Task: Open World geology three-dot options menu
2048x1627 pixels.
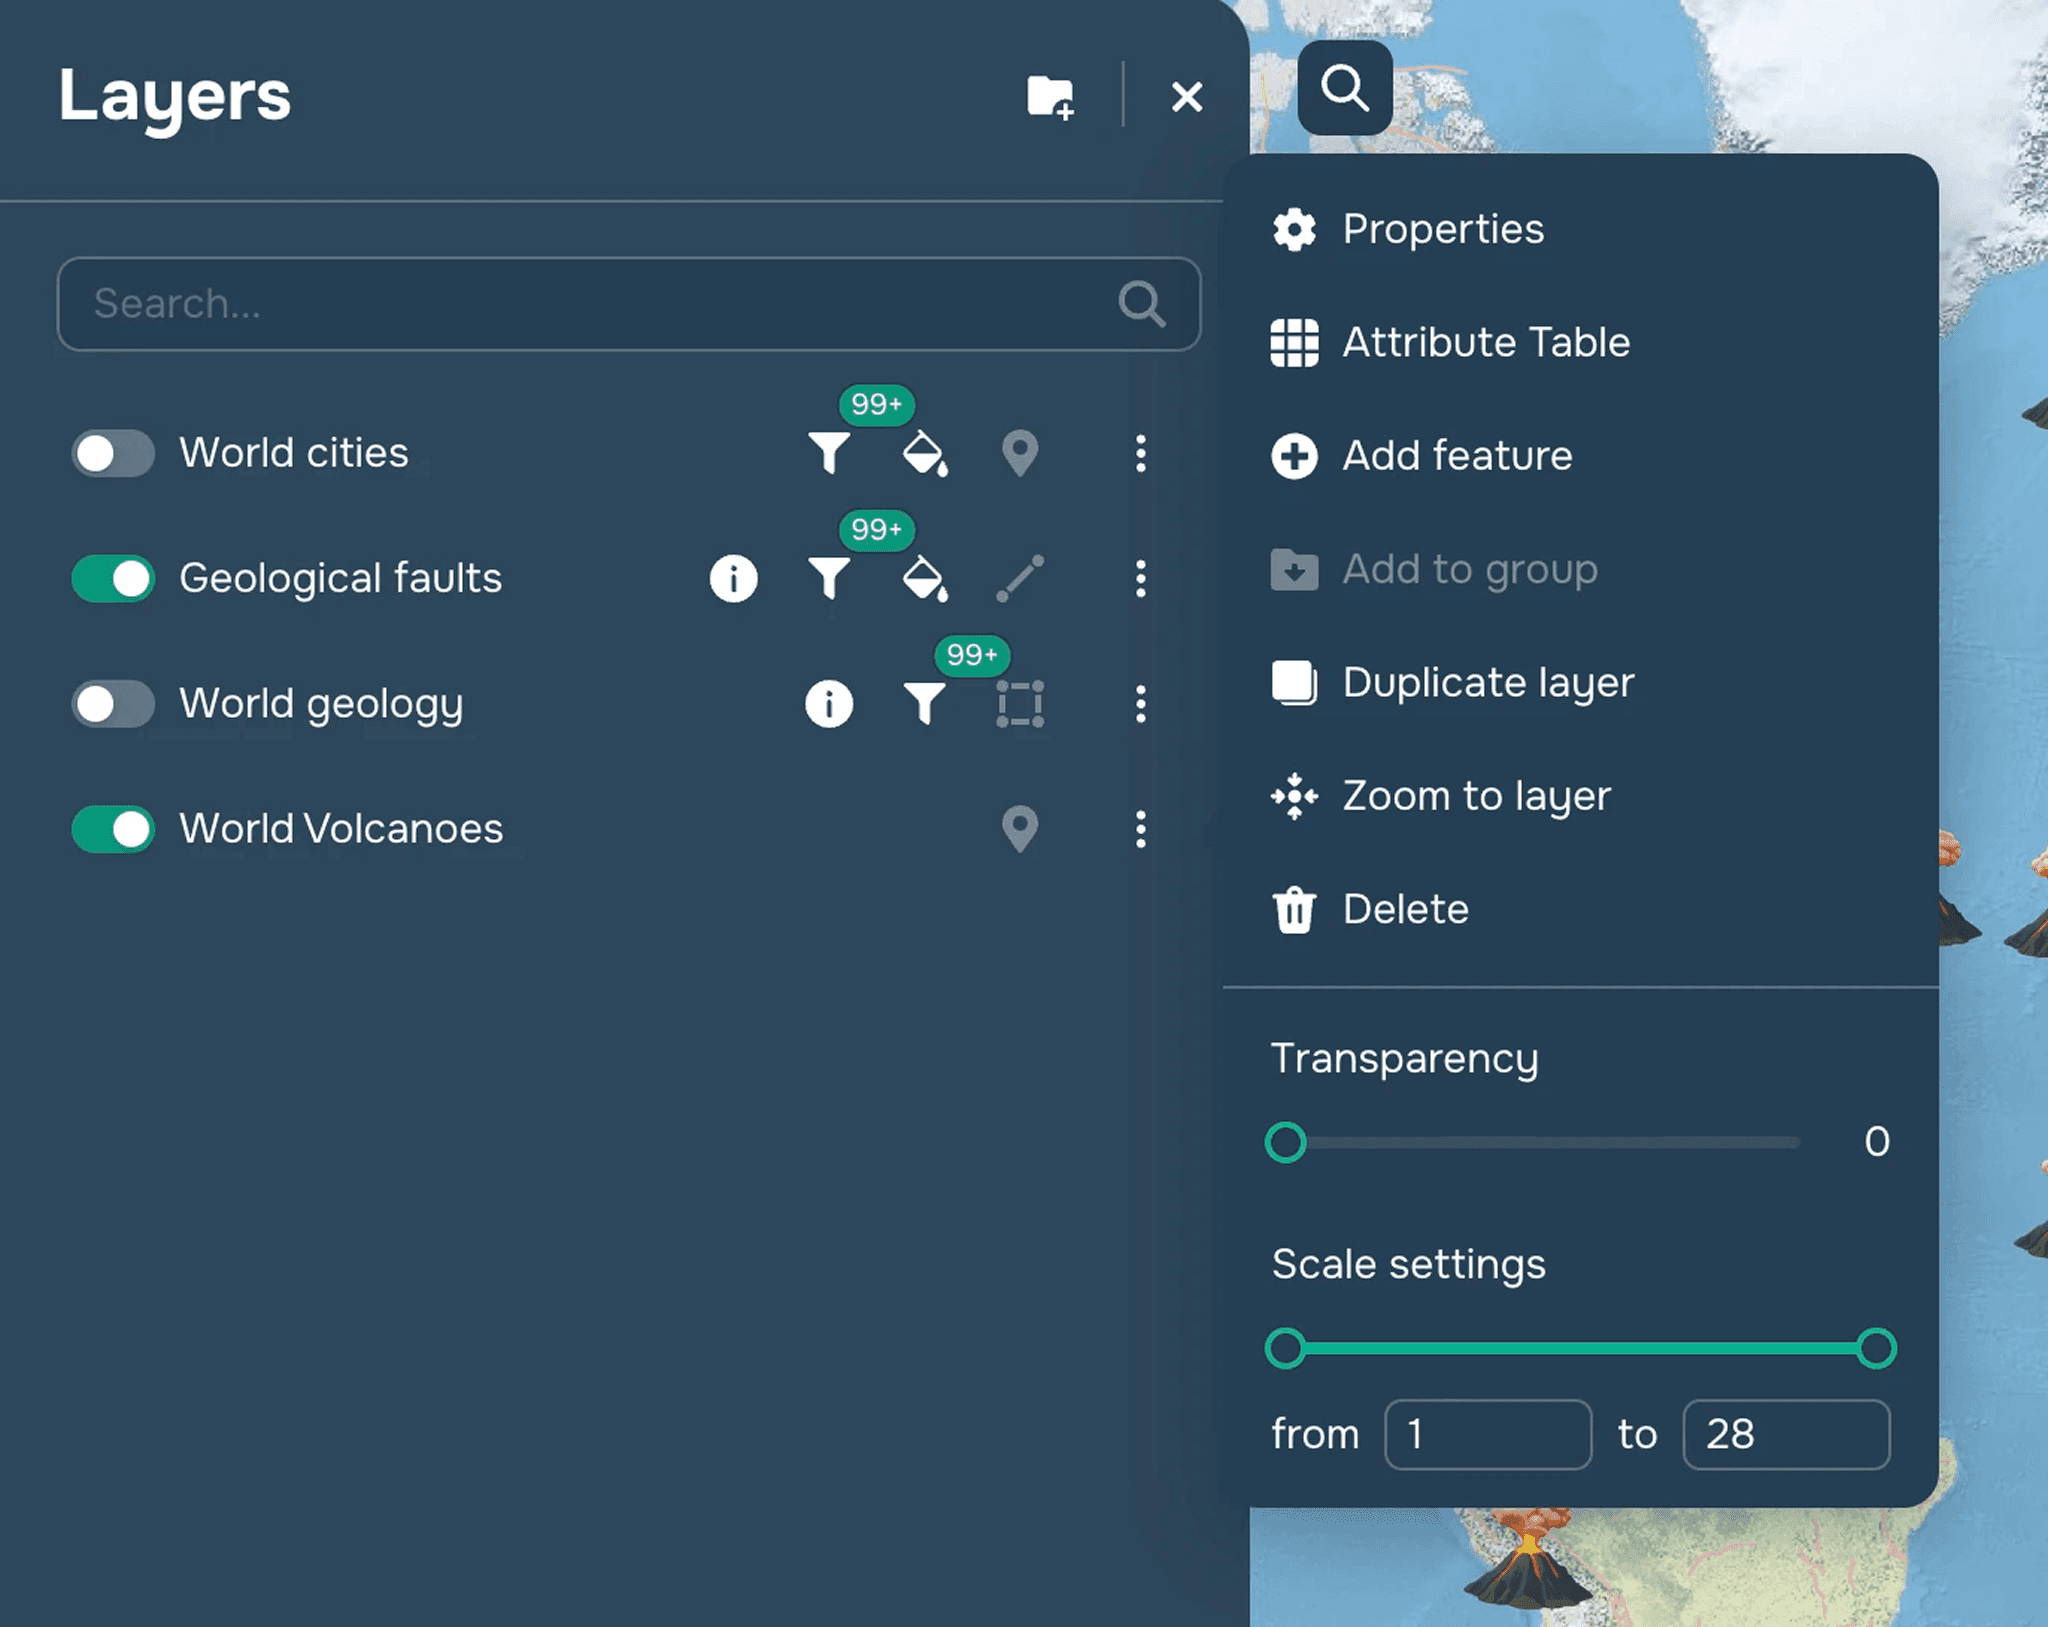Action: [1140, 704]
